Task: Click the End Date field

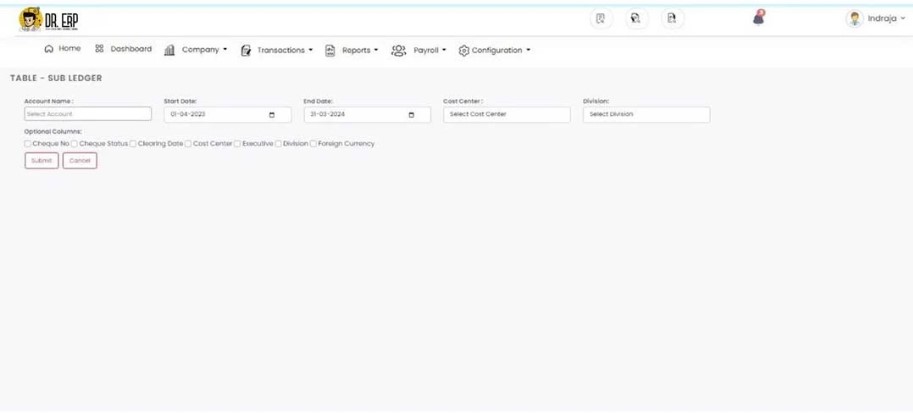Action: (367, 115)
